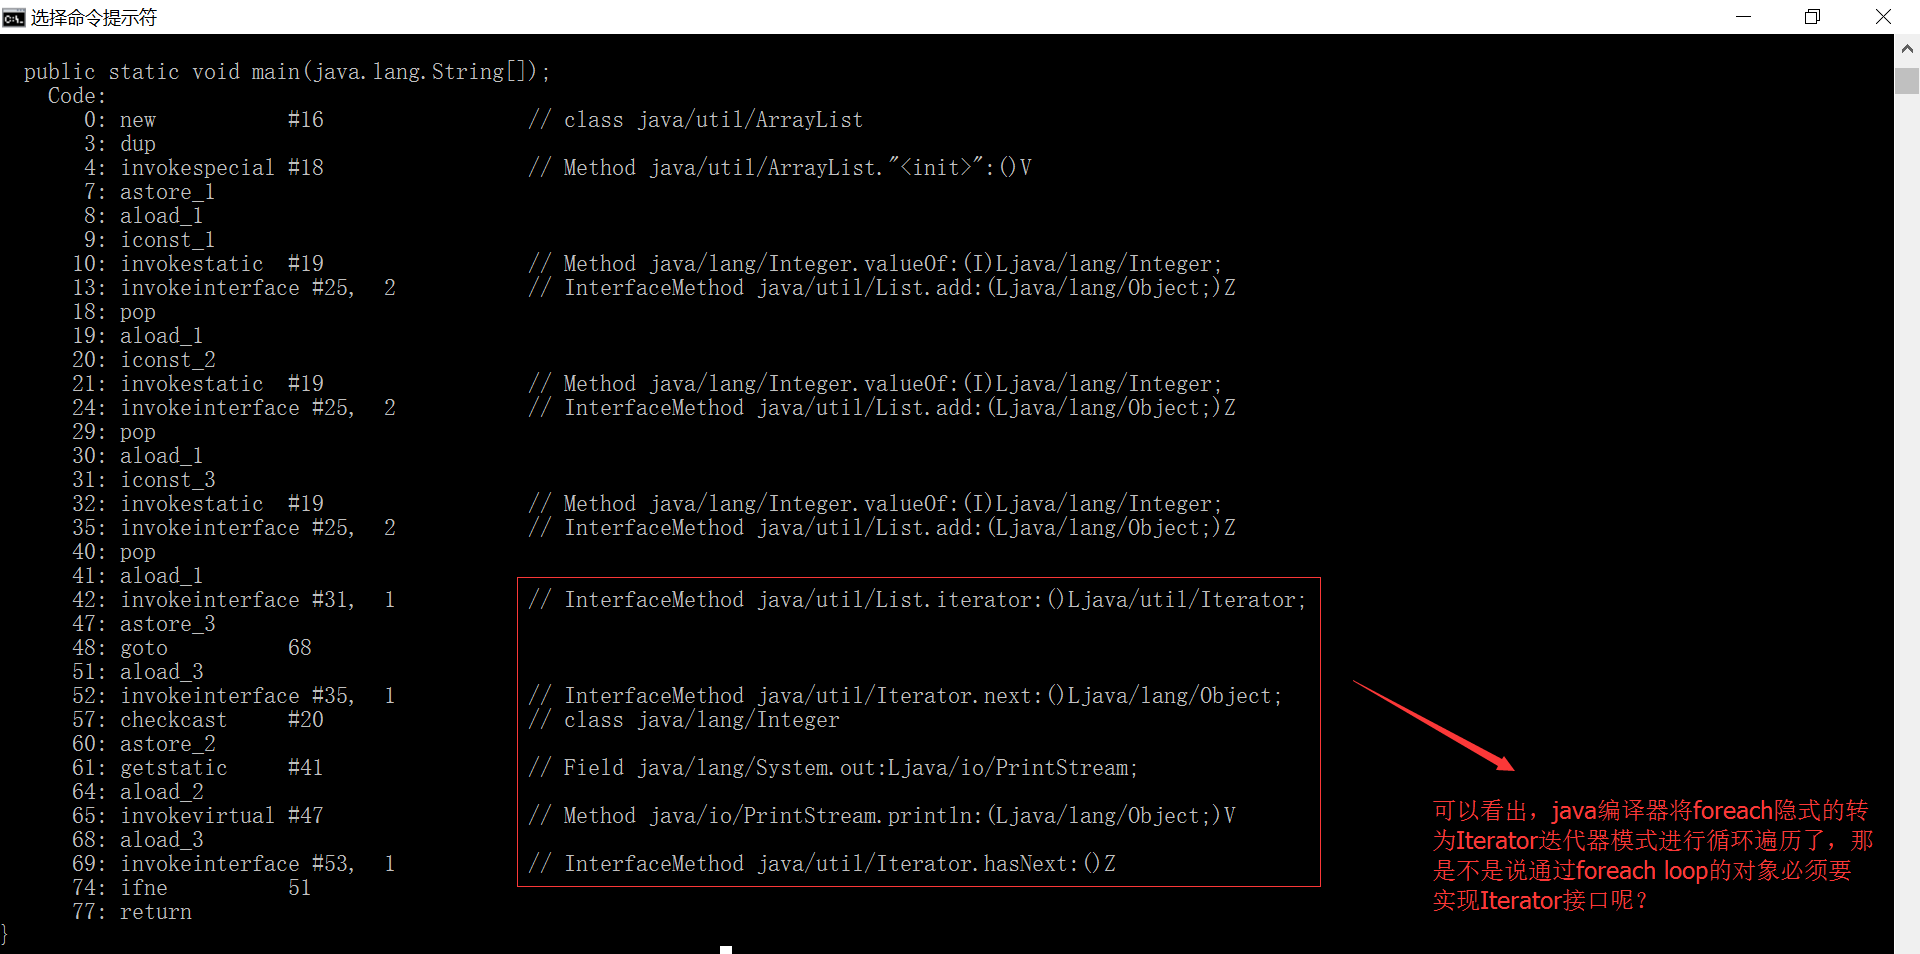Click the restore down window button

(x=1812, y=17)
